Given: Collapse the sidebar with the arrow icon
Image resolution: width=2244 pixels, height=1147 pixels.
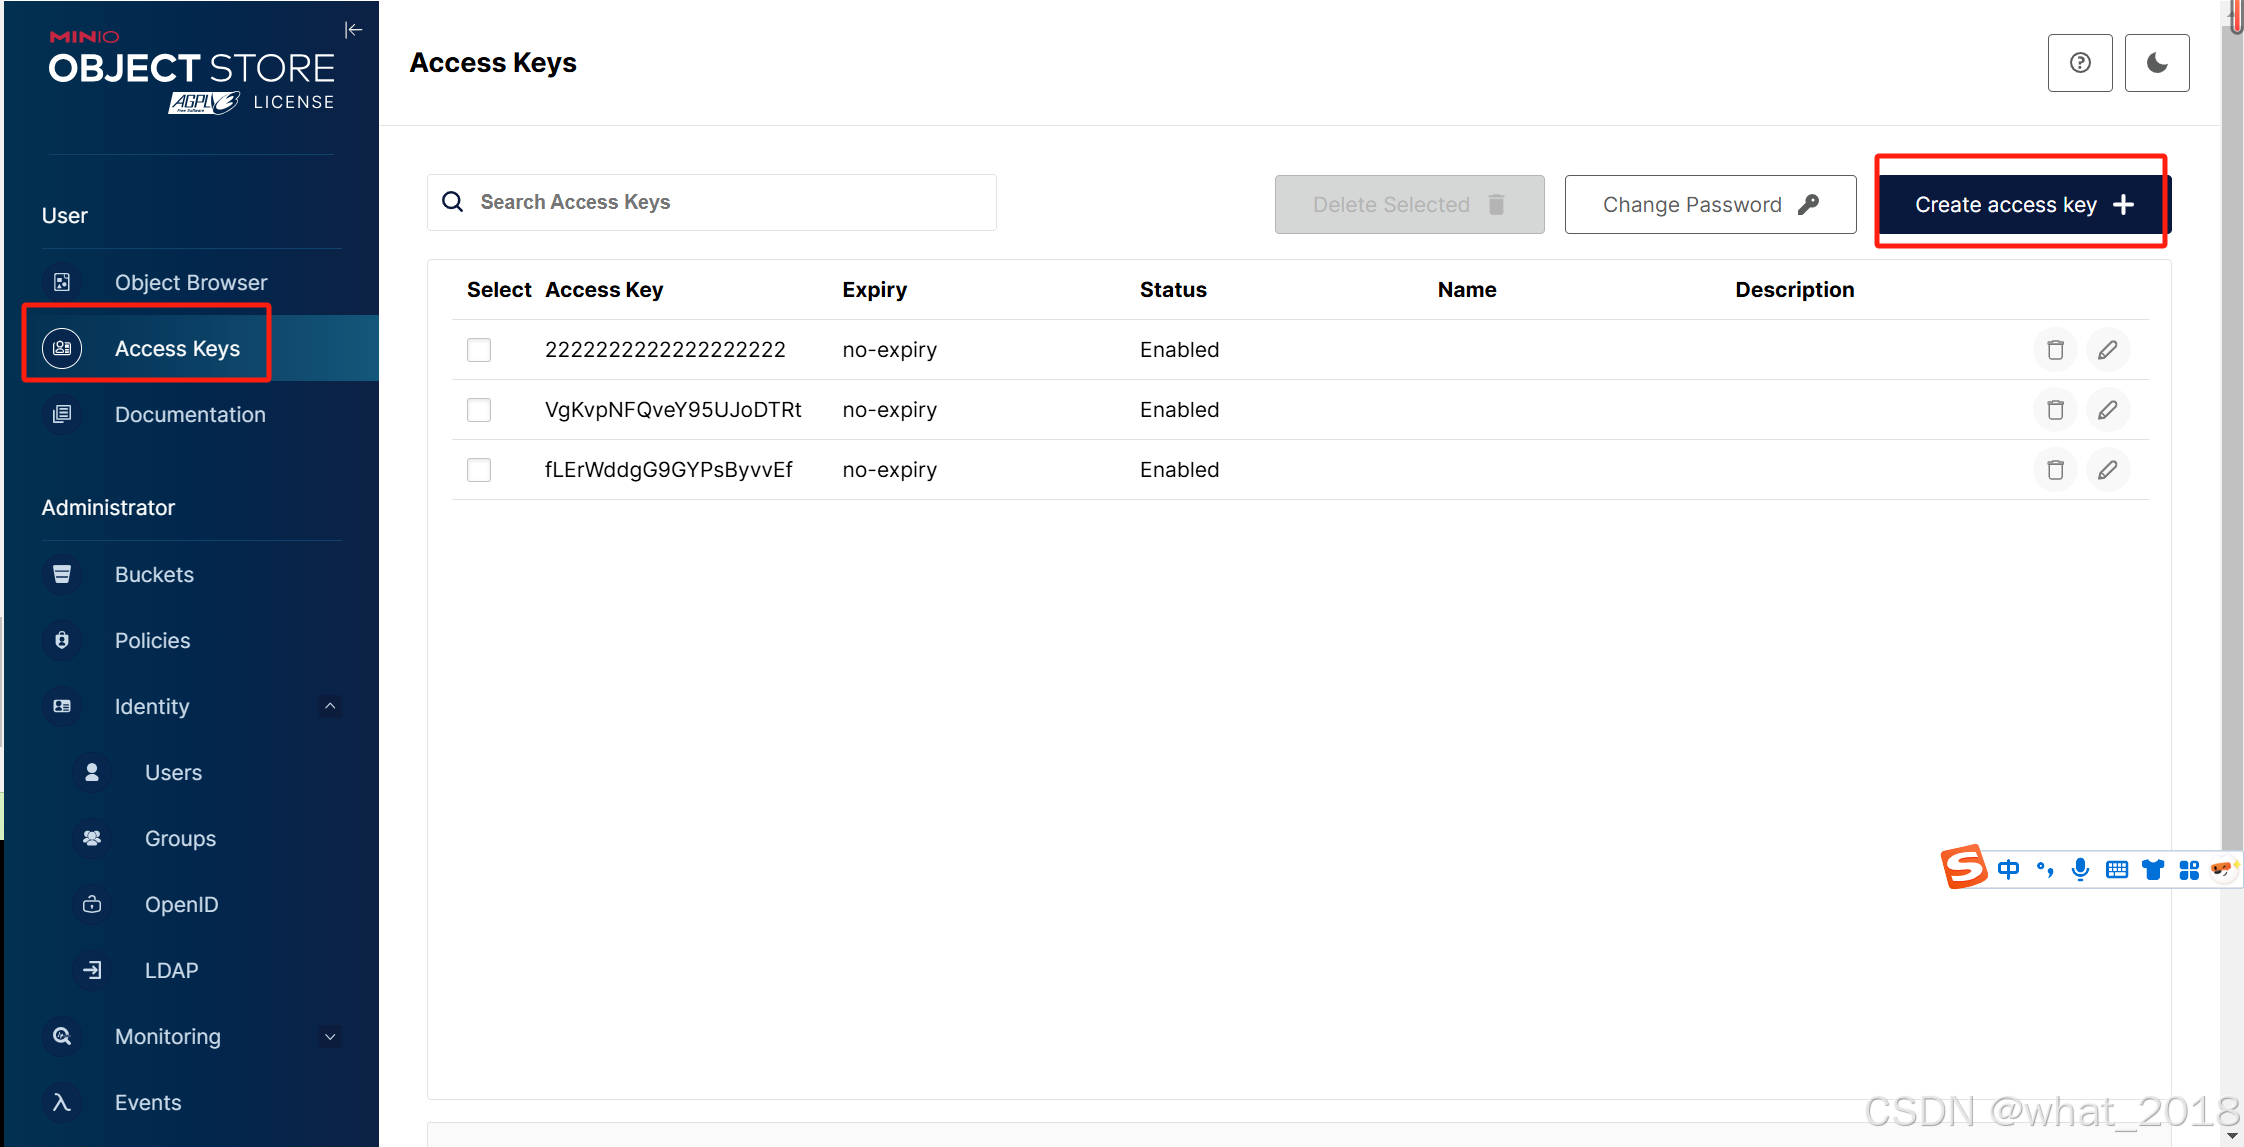Looking at the screenshot, I should point(353,30).
